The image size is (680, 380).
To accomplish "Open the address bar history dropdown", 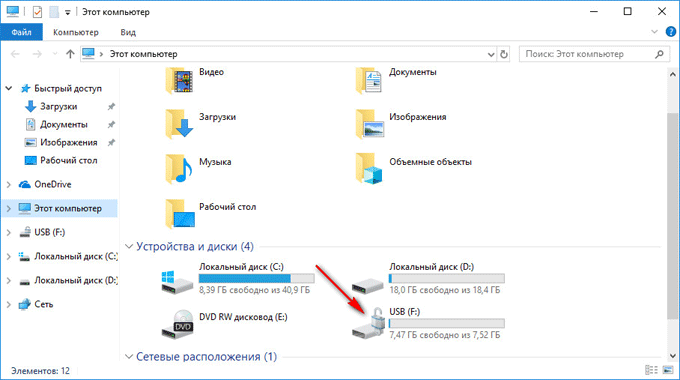I will (x=491, y=55).
